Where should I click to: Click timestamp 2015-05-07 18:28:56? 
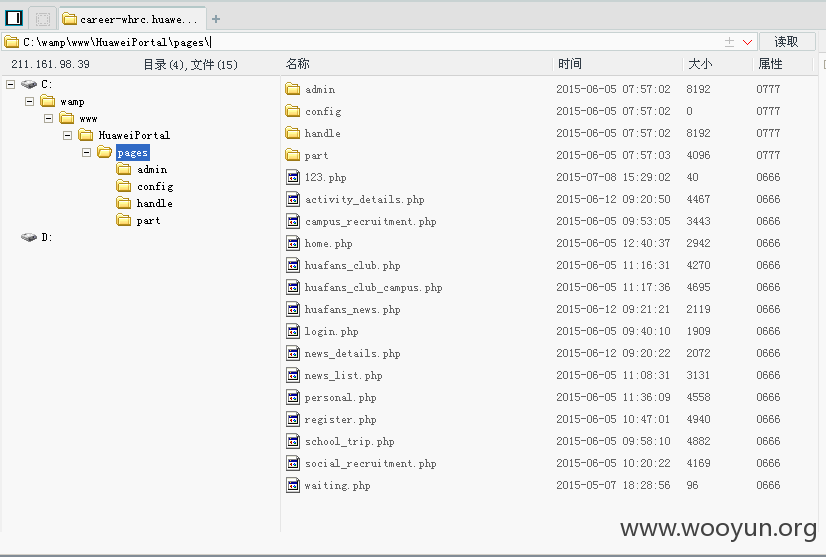pyautogui.click(x=613, y=485)
